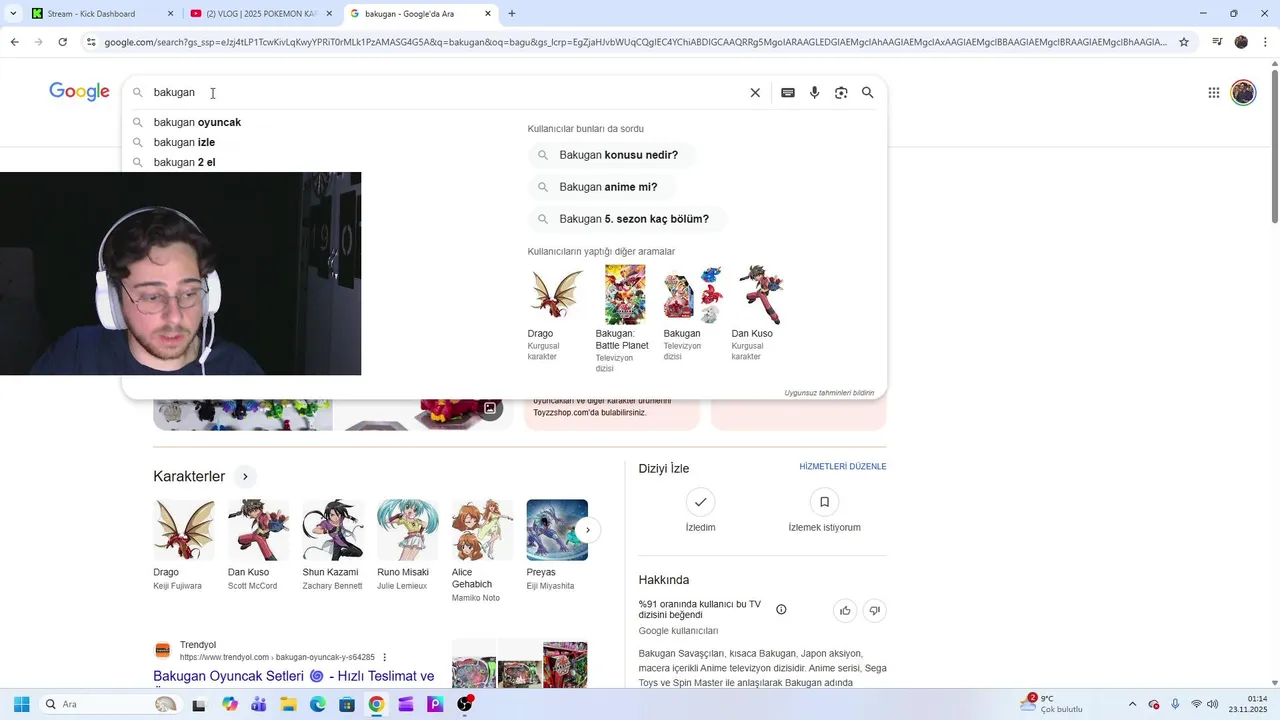1280x720 pixels.
Task: Open the on-screen keyboard input tool icon
Action: point(788,93)
